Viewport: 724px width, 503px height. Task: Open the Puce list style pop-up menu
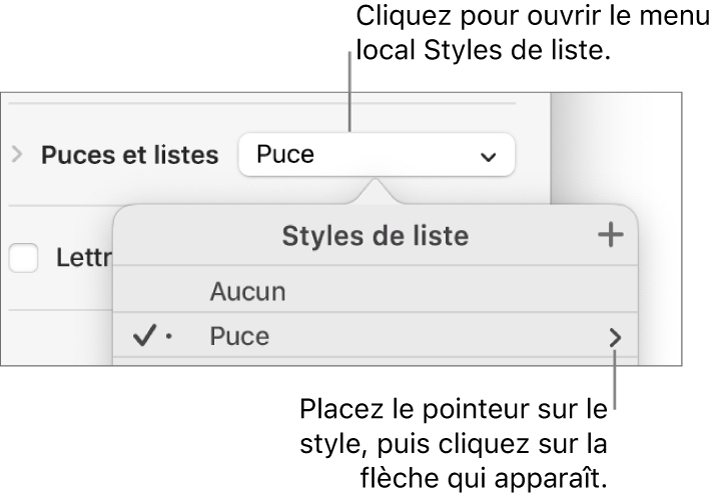click(376, 156)
